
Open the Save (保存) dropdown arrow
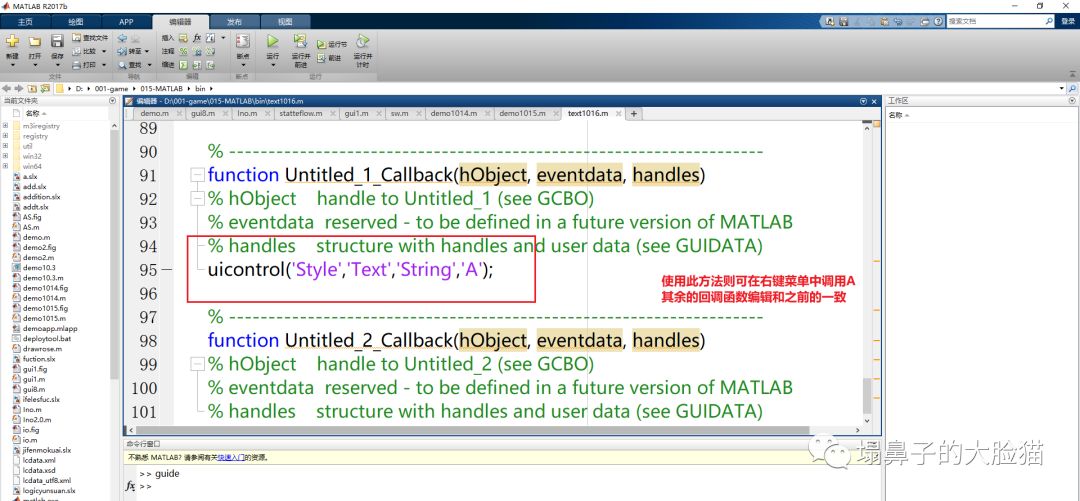pyautogui.click(x=57, y=65)
